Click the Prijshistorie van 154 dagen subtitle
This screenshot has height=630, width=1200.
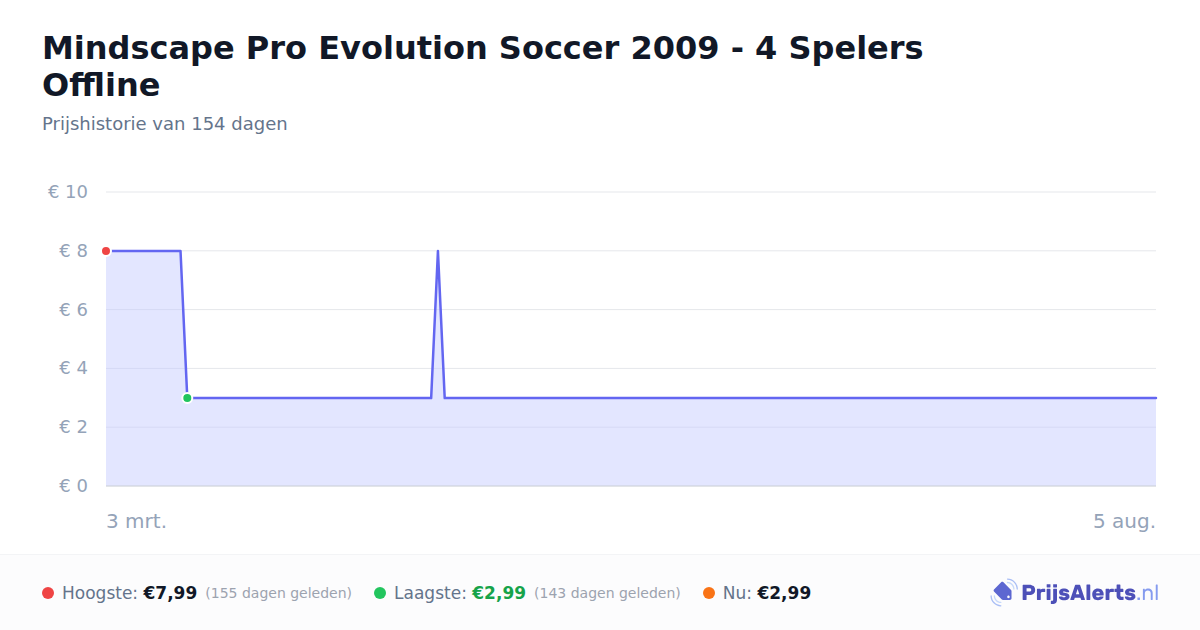[165, 124]
